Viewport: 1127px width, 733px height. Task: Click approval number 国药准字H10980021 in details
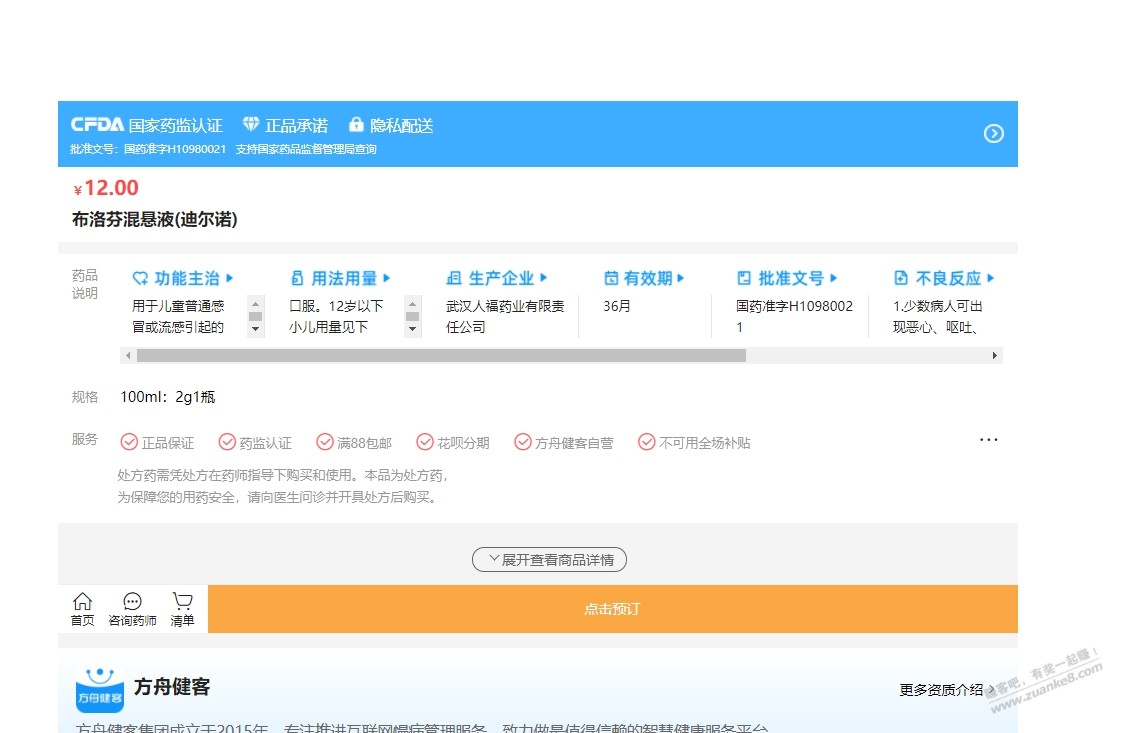(794, 316)
